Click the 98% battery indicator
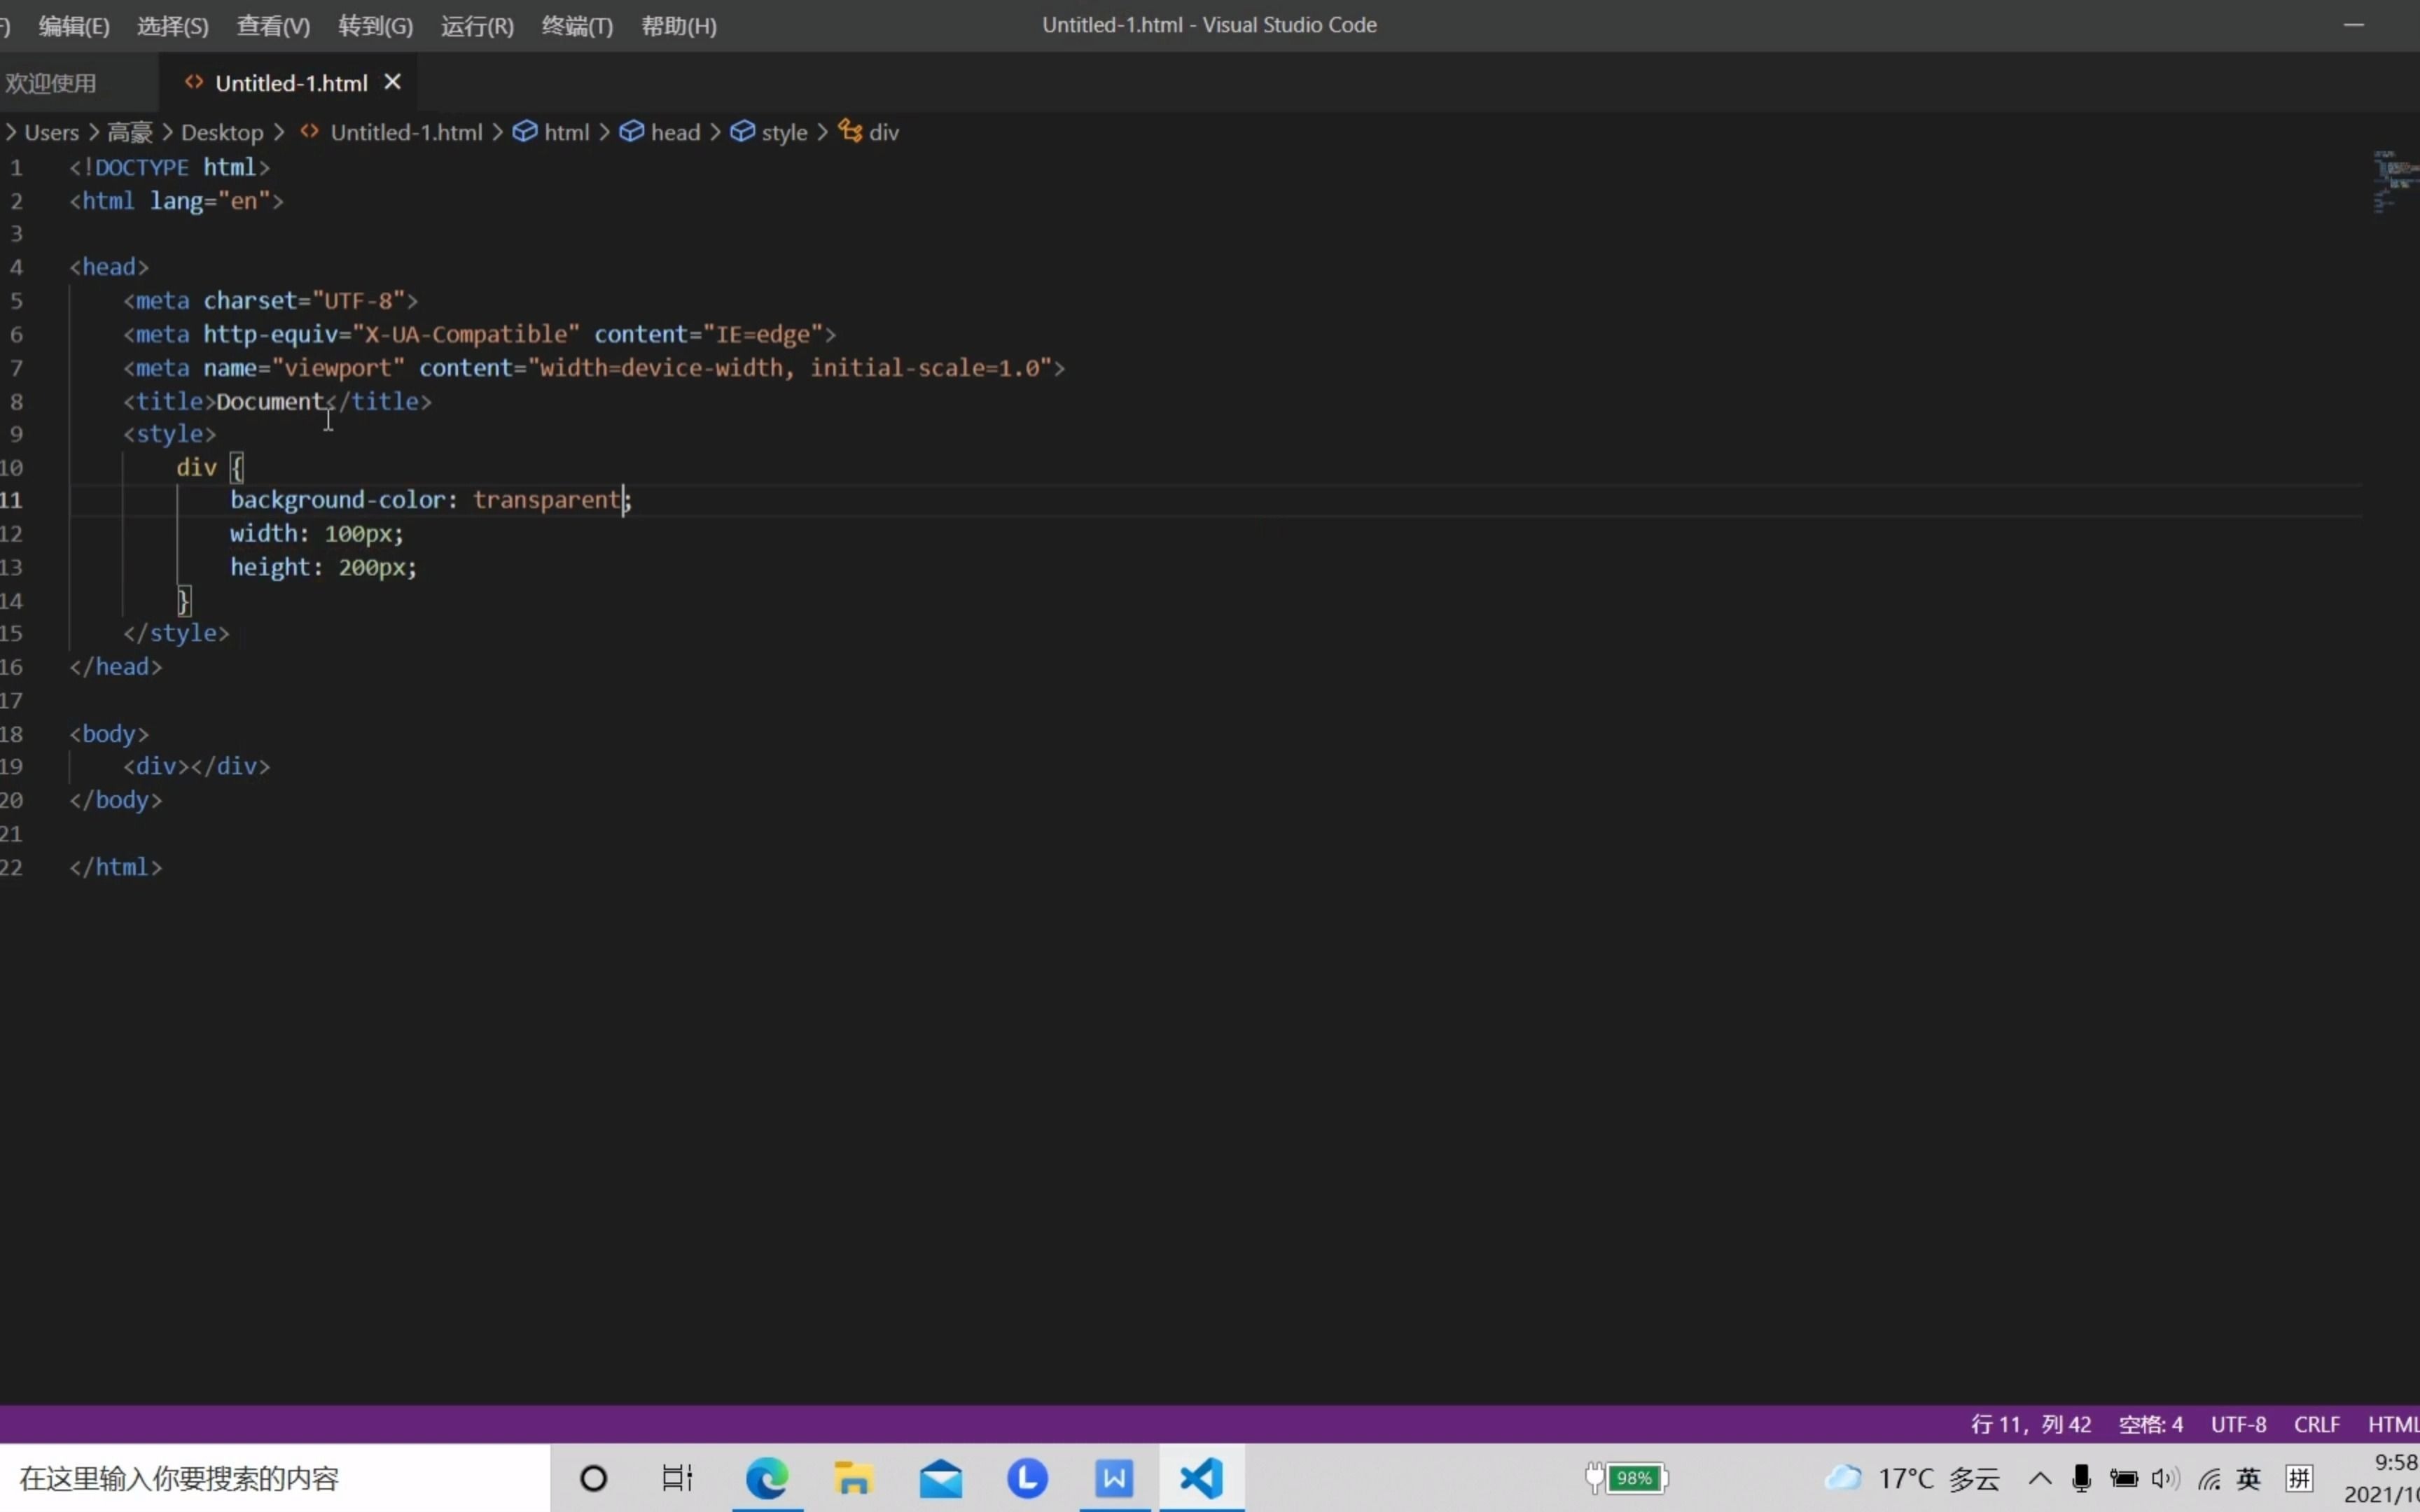This screenshot has height=1512, width=2420. pos(1627,1477)
